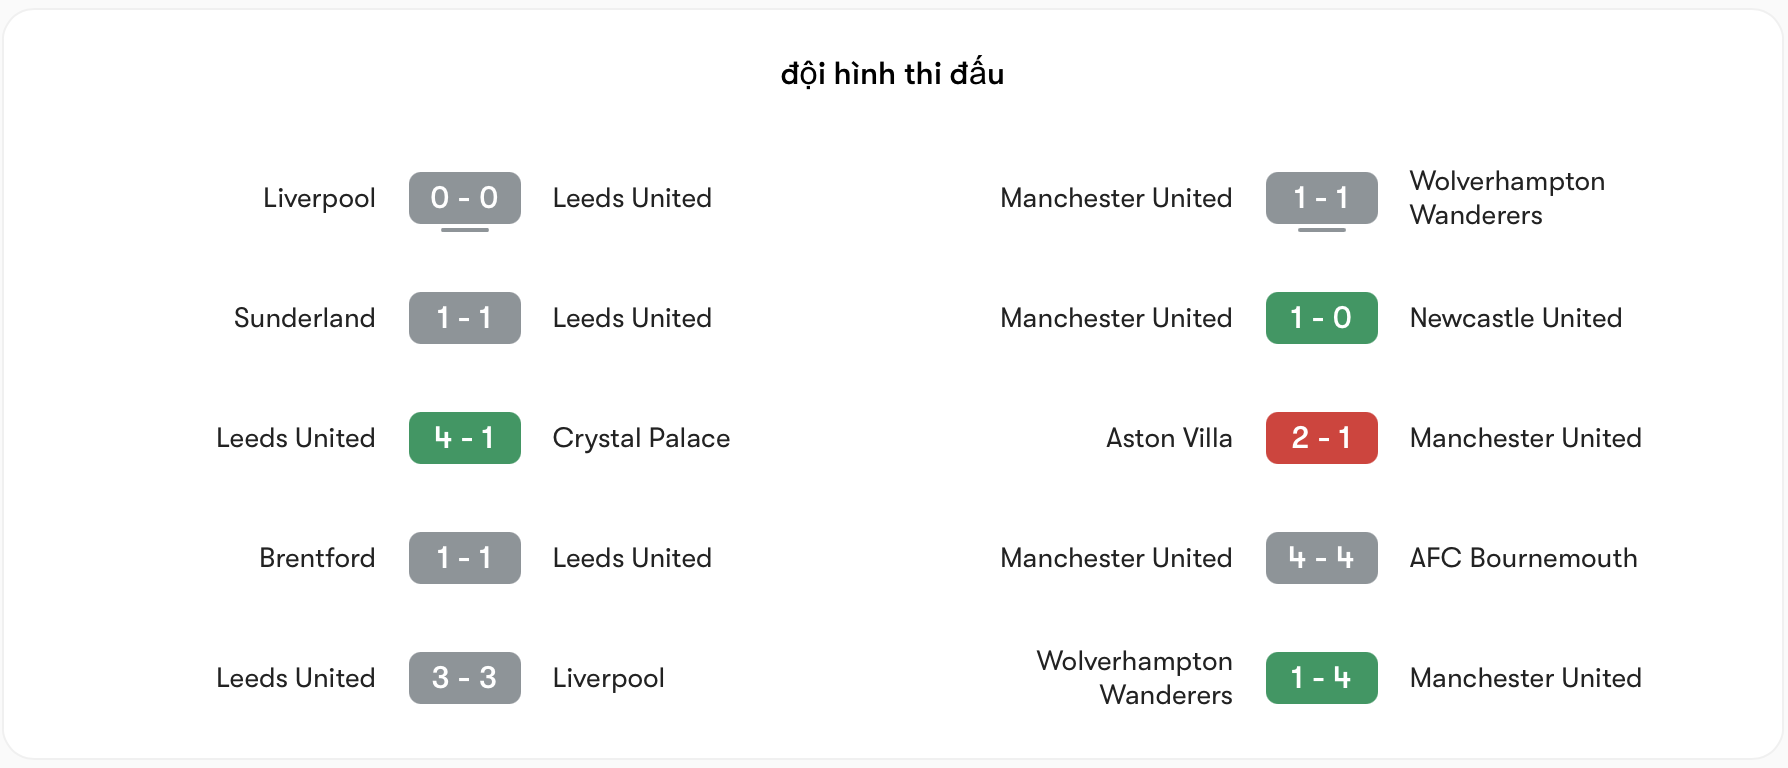Open the Brentford 1-1 Leeds result pill
The height and width of the screenshot is (768, 1788).
click(x=464, y=558)
